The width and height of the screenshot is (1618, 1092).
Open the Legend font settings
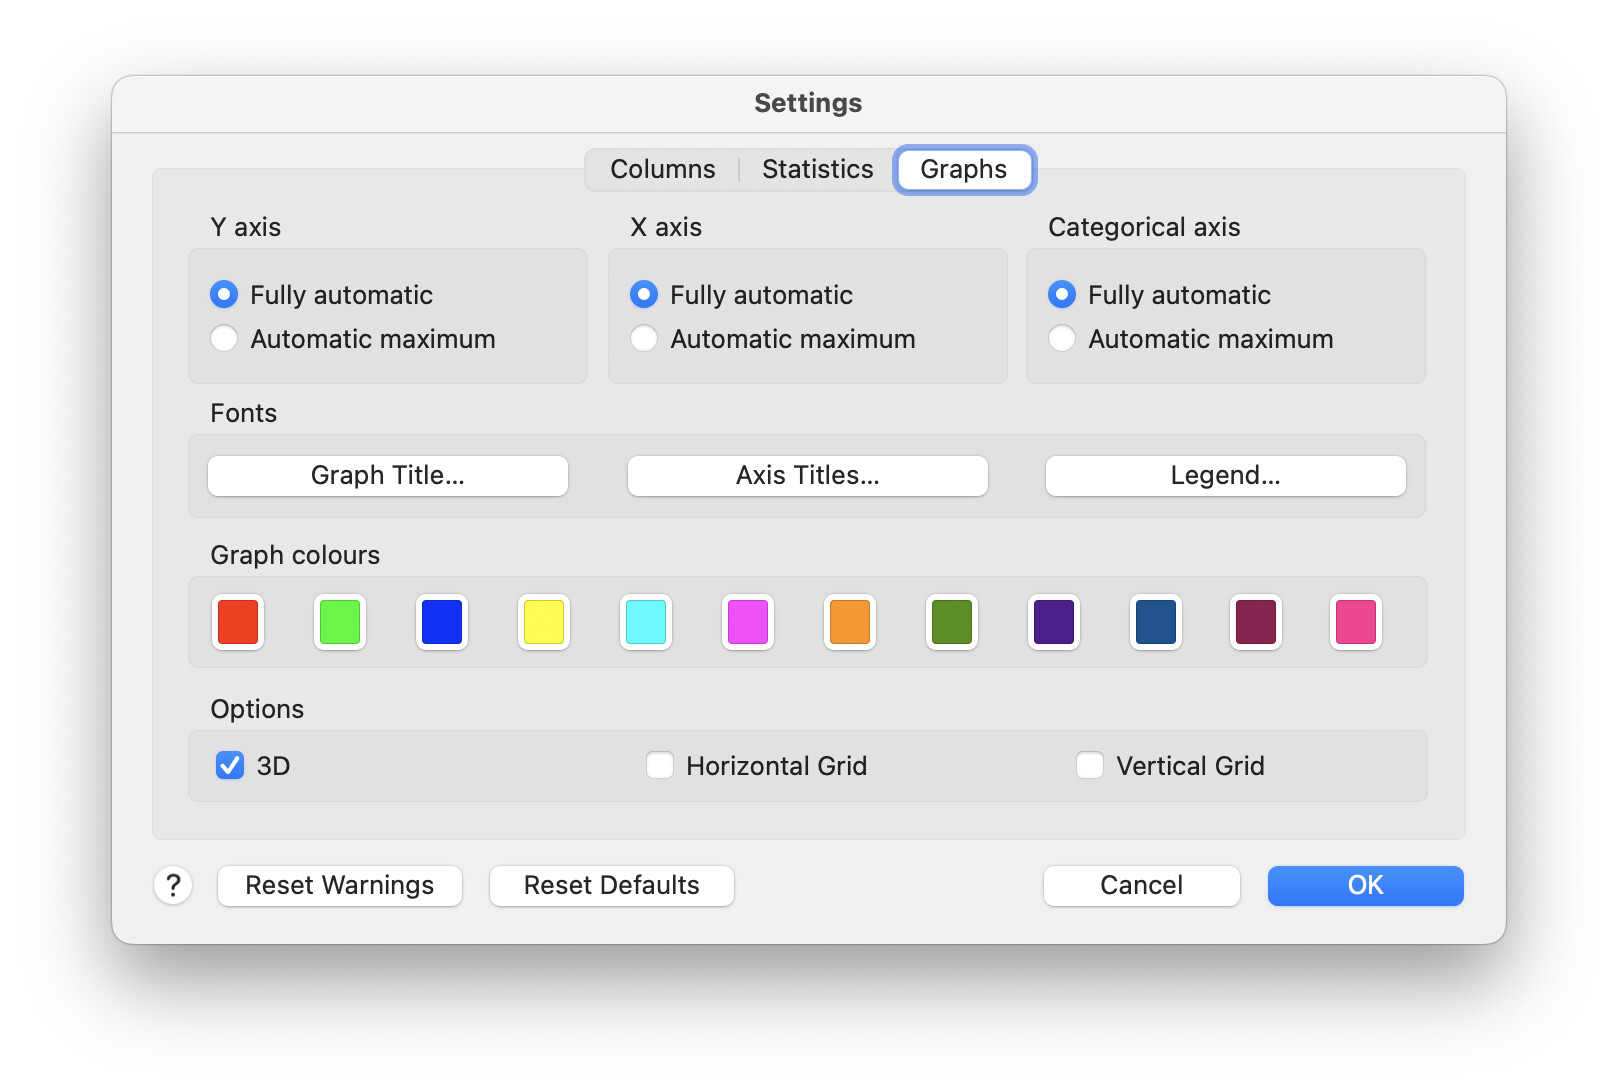coord(1225,476)
